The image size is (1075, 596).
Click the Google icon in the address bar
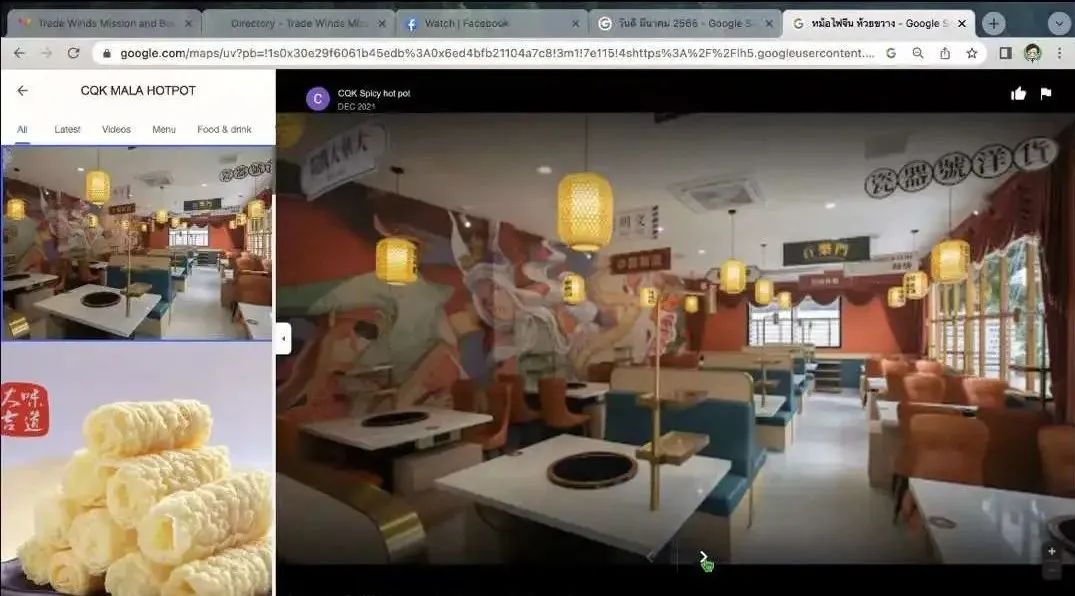coord(891,53)
